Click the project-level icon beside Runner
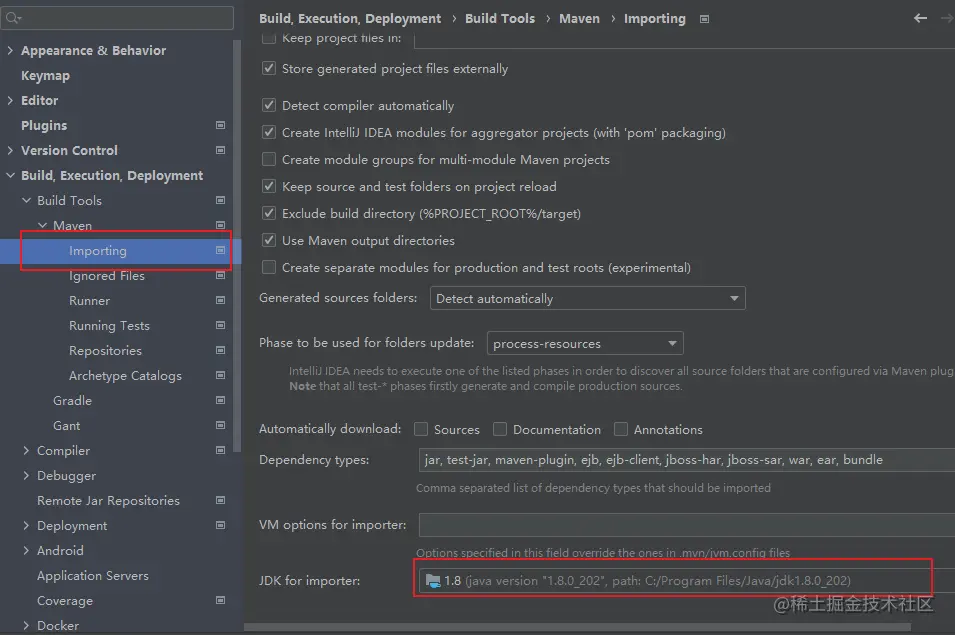 pos(220,300)
